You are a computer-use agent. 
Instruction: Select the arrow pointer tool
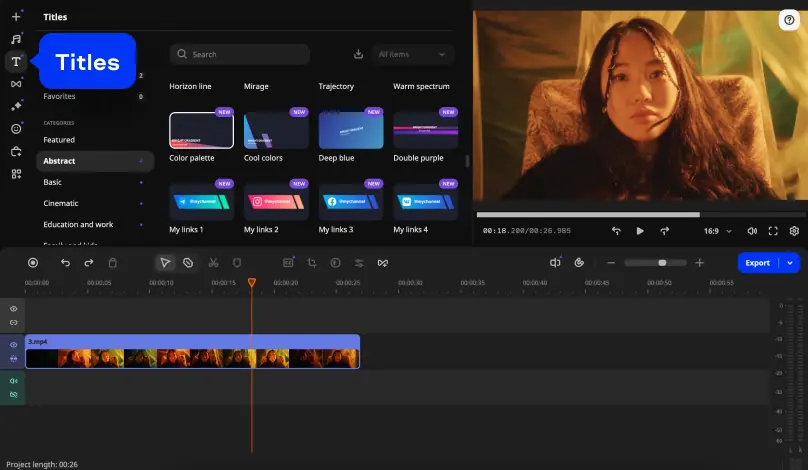(165, 263)
